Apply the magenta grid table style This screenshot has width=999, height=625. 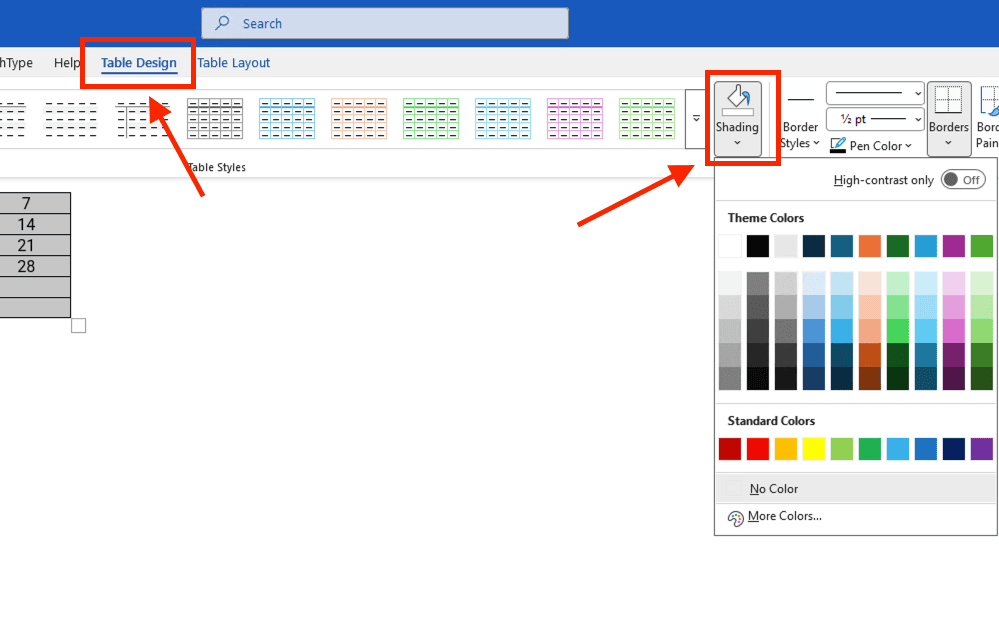pyautogui.click(x=575, y=119)
